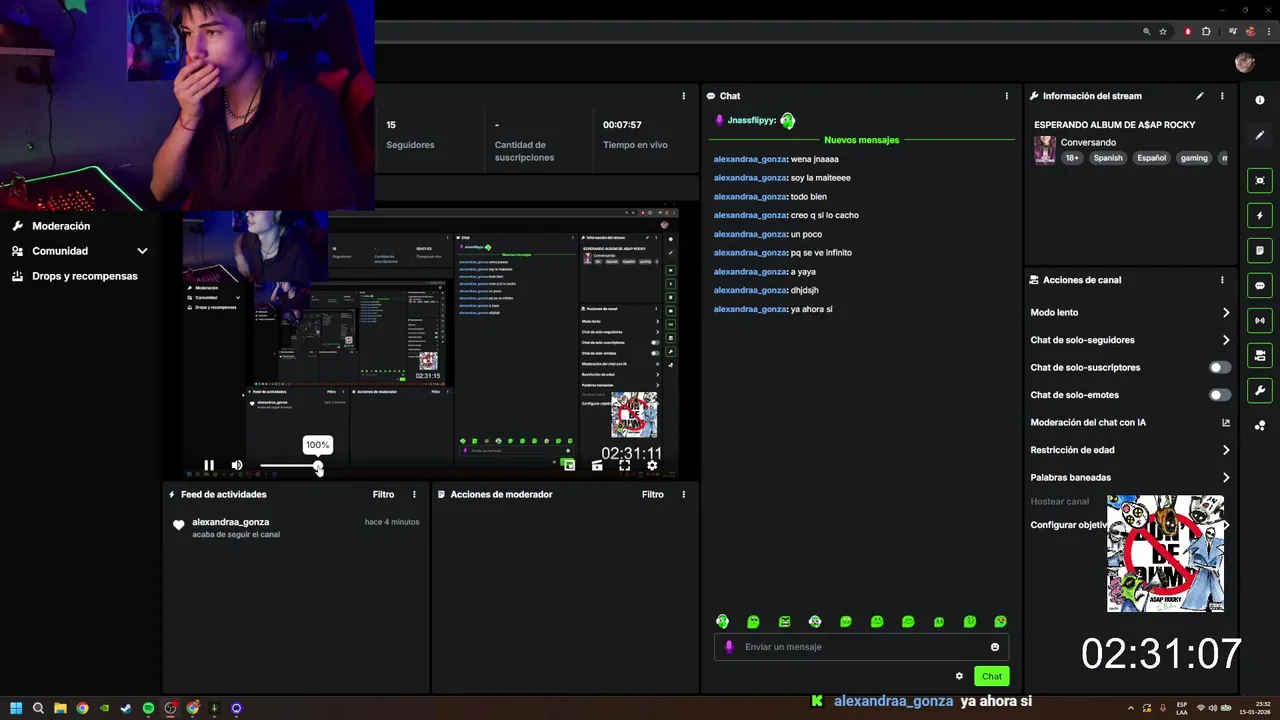Open stream preview settings gear

pyautogui.click(x=652, y=465)
